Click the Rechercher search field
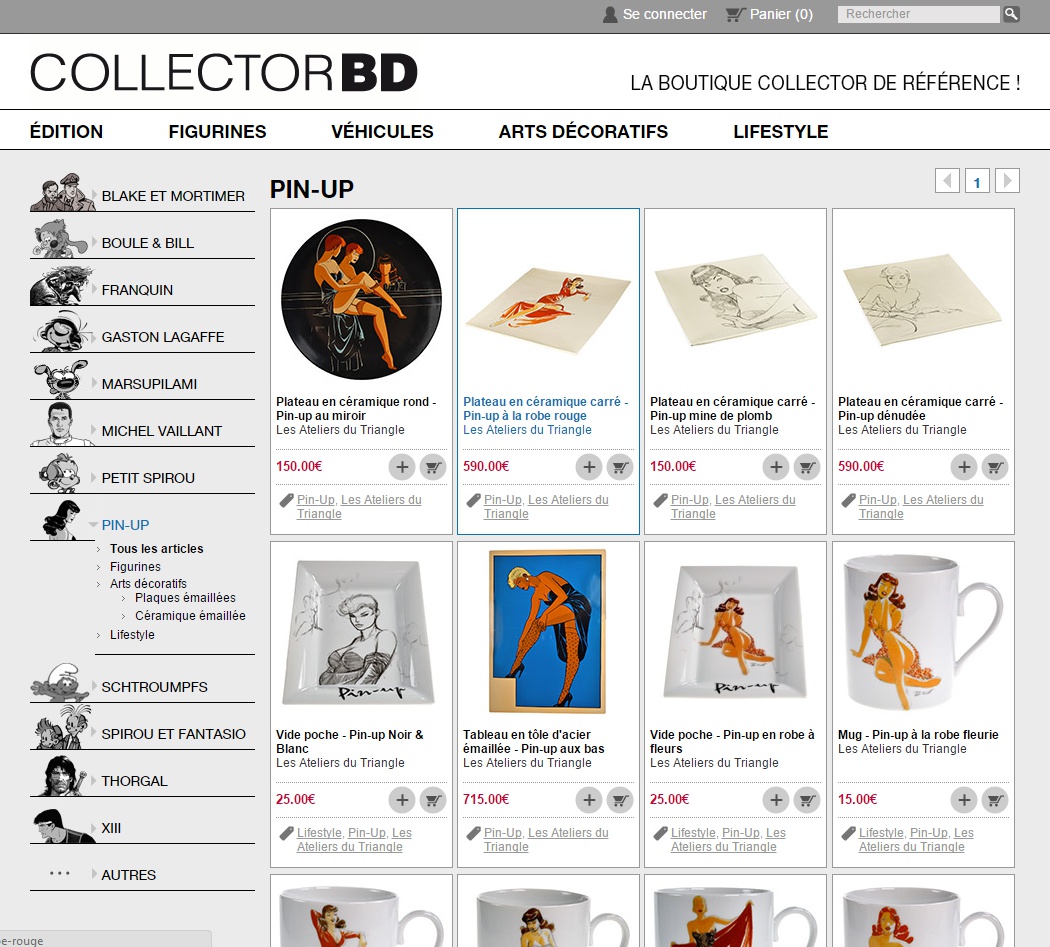 point(919,14)
